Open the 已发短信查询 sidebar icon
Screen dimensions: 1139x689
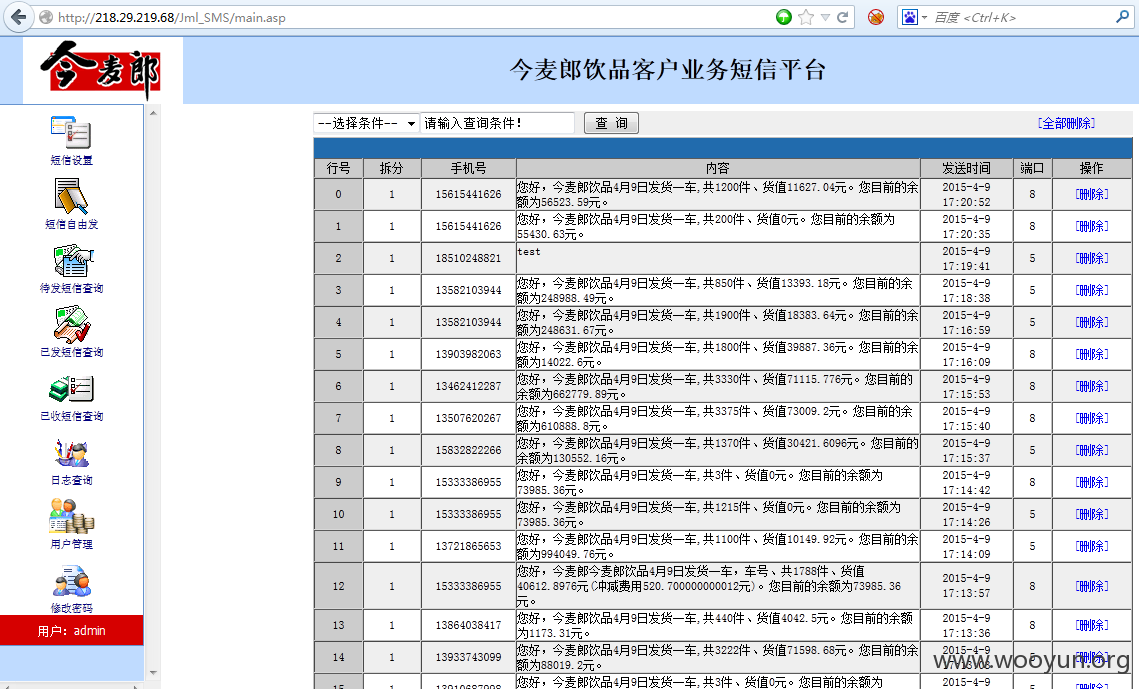coord(71,325)
